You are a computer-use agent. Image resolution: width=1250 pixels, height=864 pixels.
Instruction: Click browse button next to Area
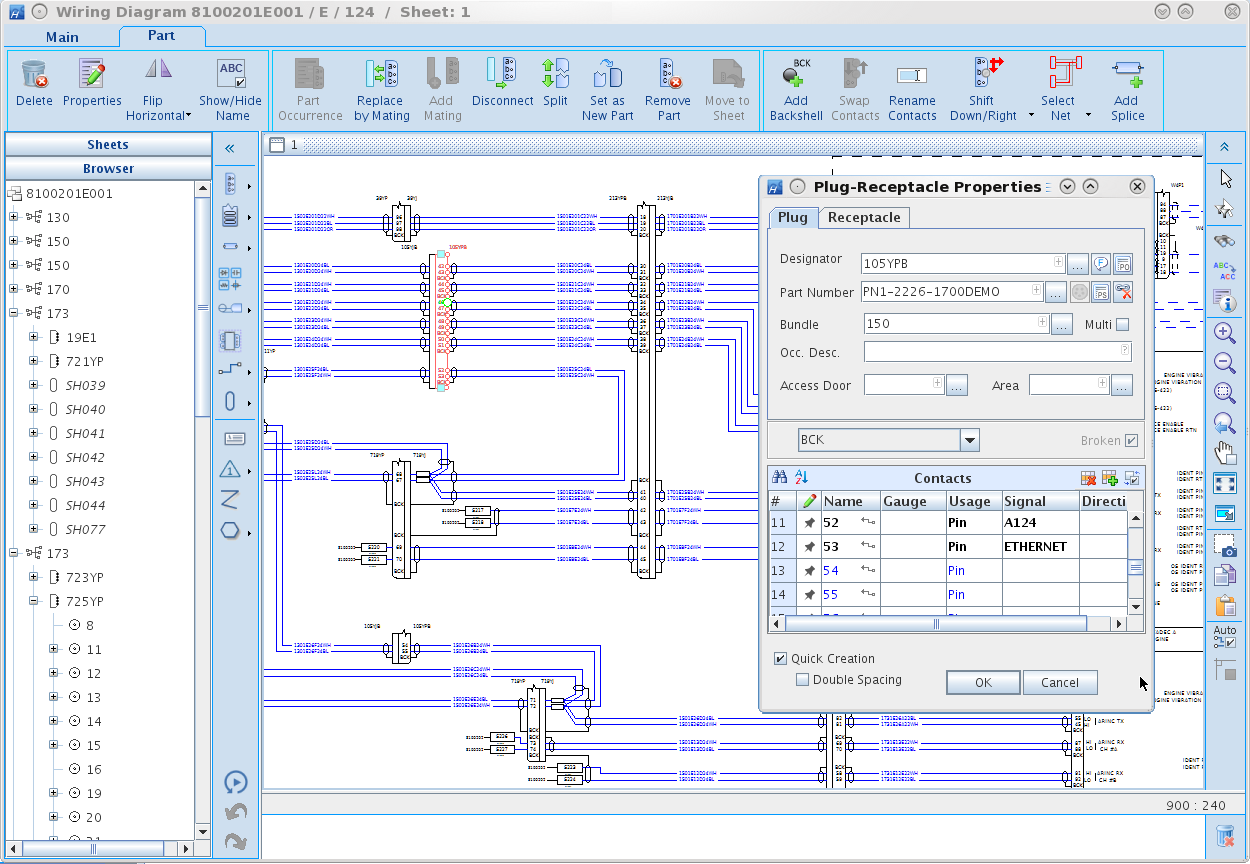pyautogui.click(x=1121, y=385)
